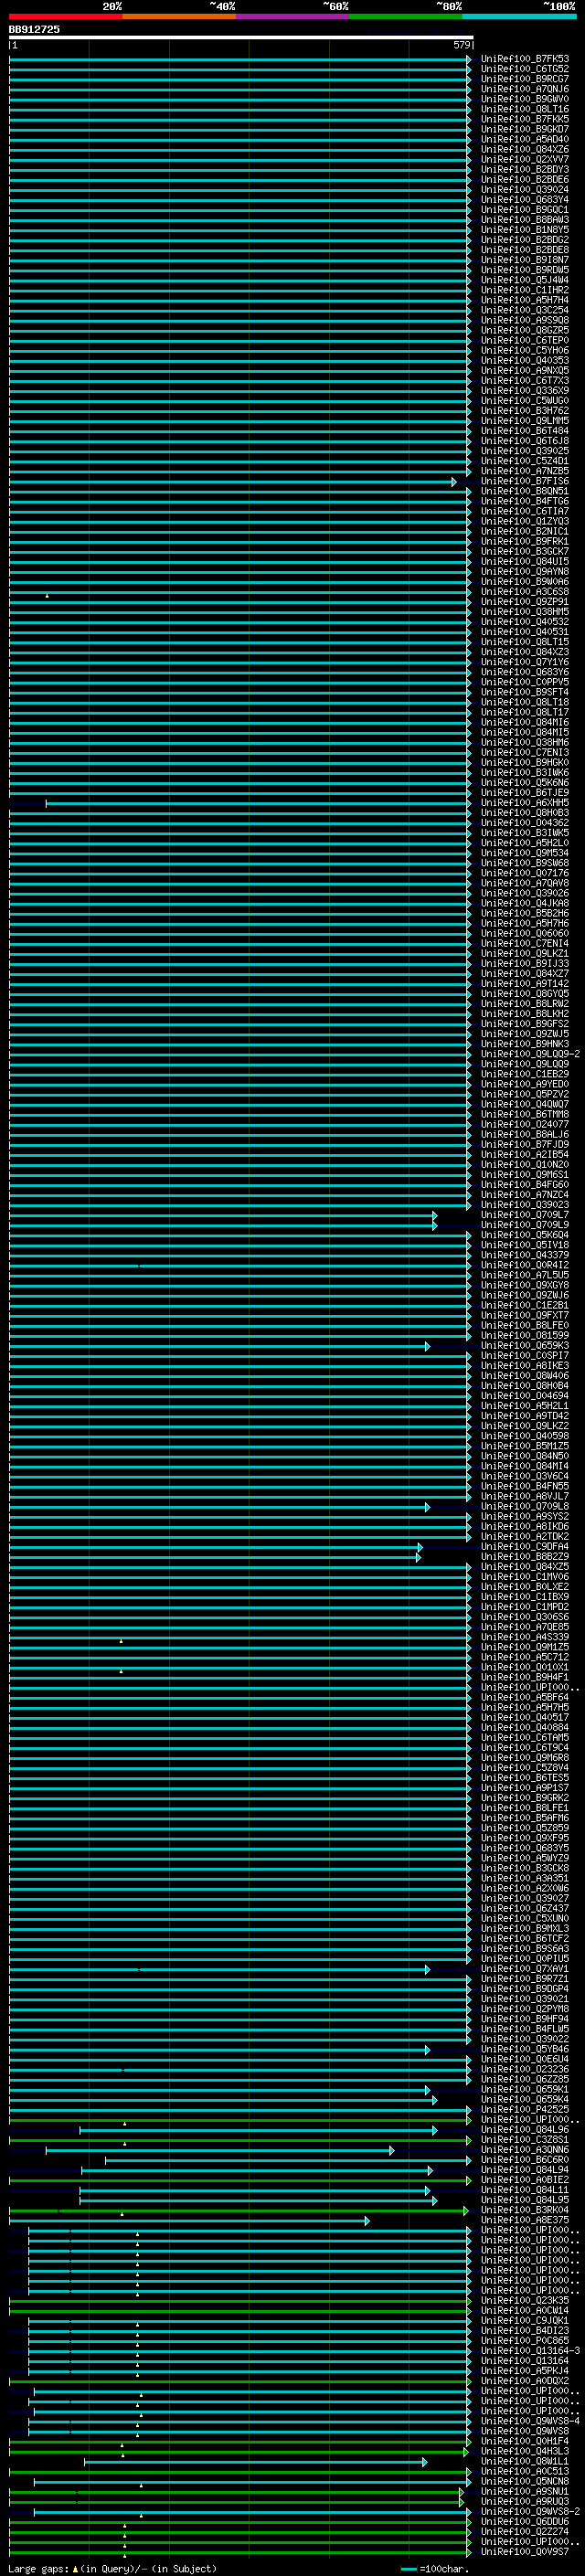Open hit UniRef100_Q40353
585x2576 pixels.
tap(524, 360)
